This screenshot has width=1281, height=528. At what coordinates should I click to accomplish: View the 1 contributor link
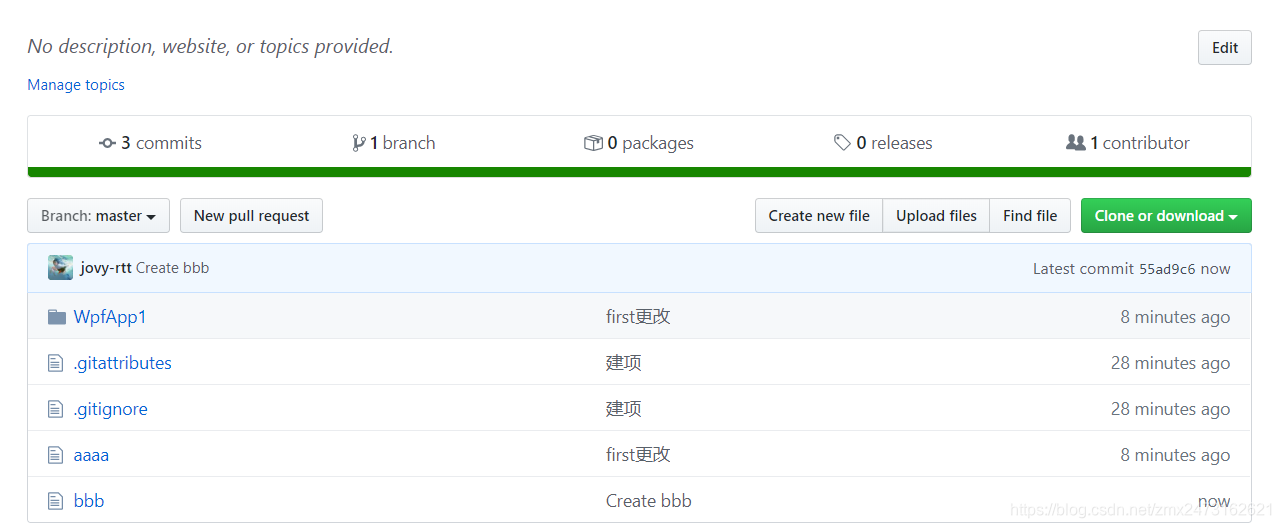1128,143
